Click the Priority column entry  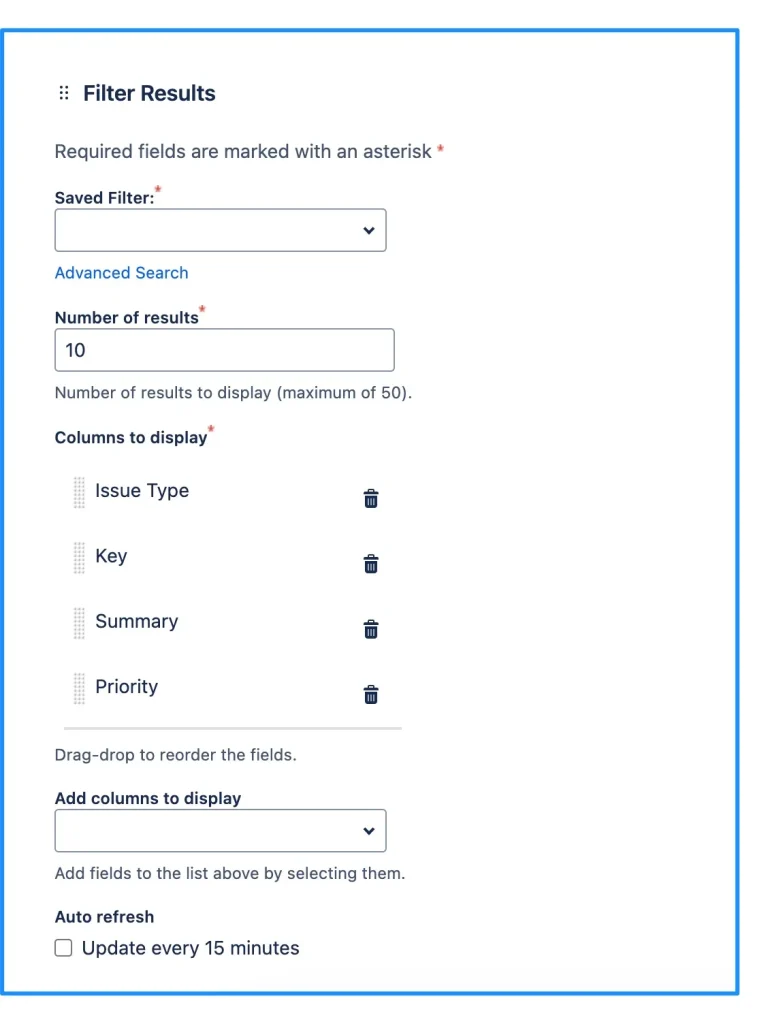(x=127, y=686)
